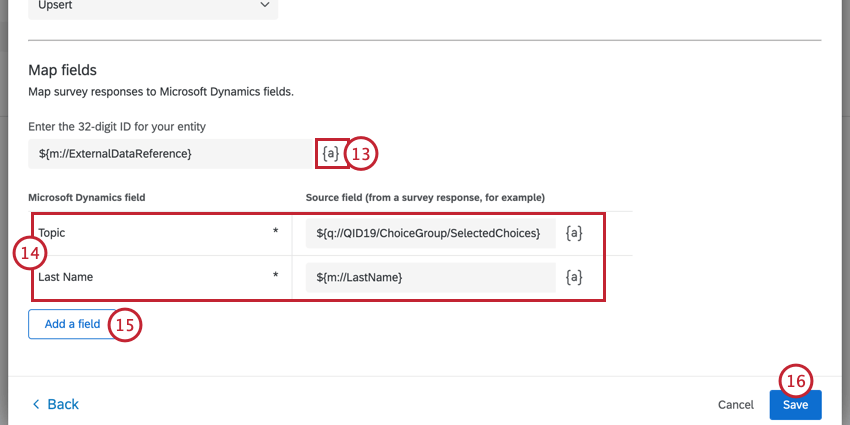Save the mapped fields

tap(795, 405)
